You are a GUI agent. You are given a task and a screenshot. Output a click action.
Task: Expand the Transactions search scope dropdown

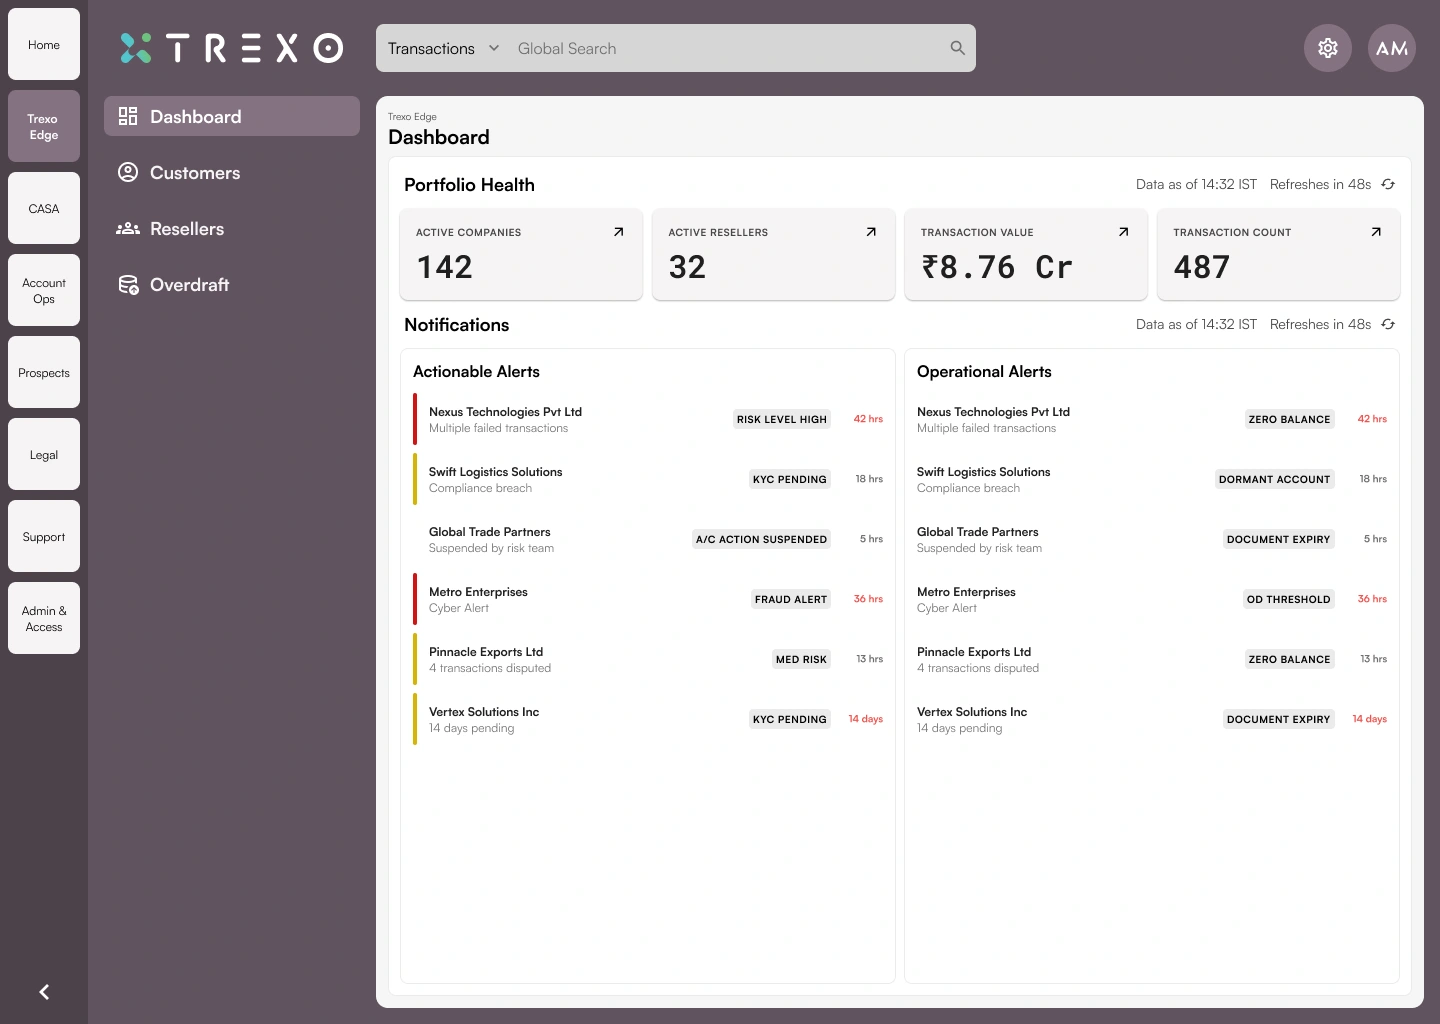click(x=443, y=48)
